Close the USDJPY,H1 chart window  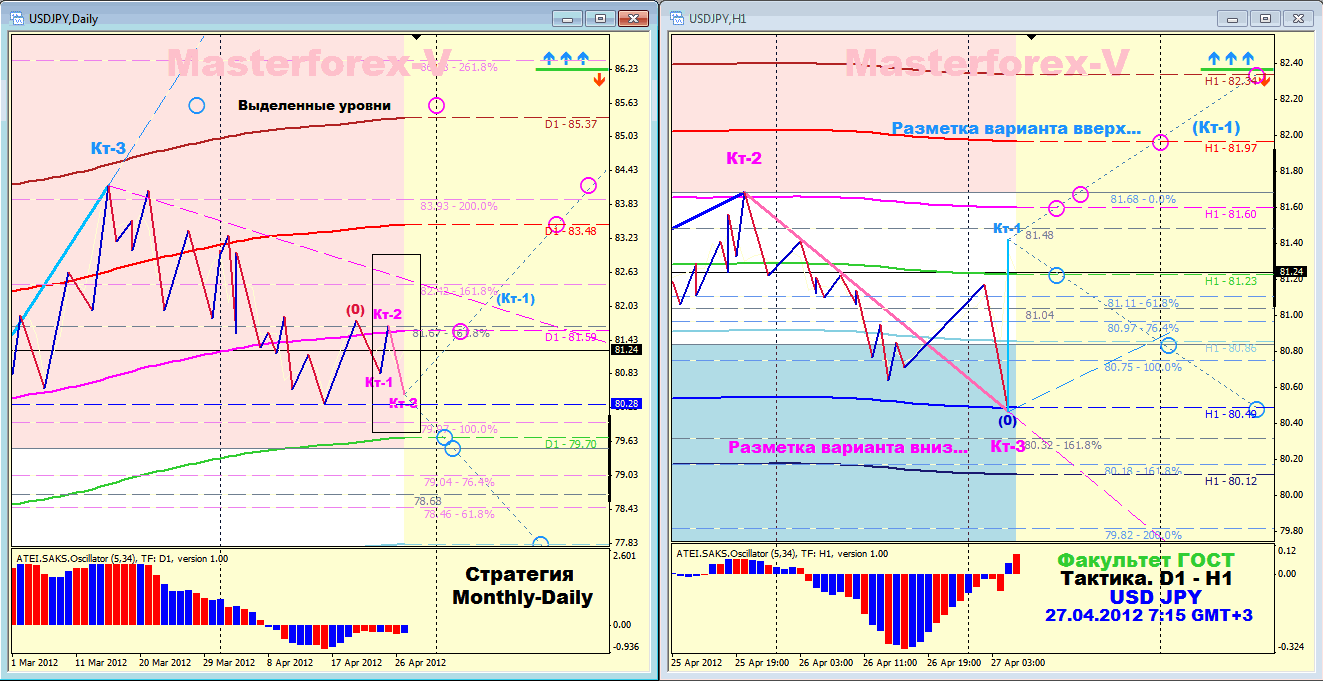[x=1298, y=18]
